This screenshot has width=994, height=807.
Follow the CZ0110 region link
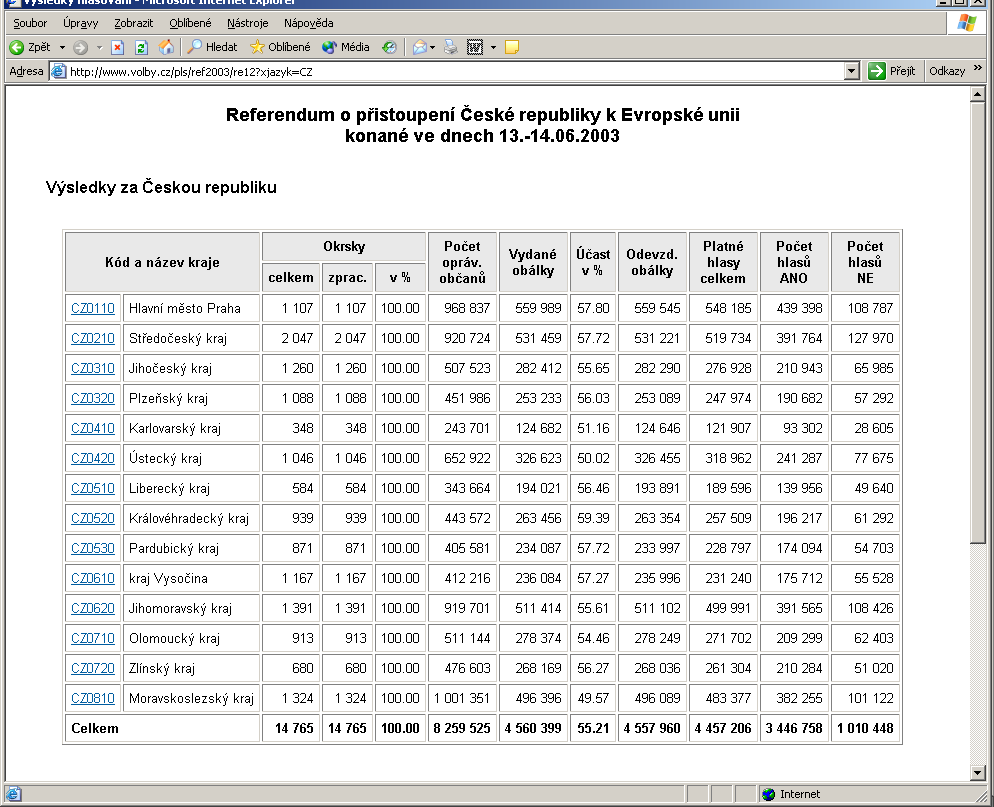[93, 308]
